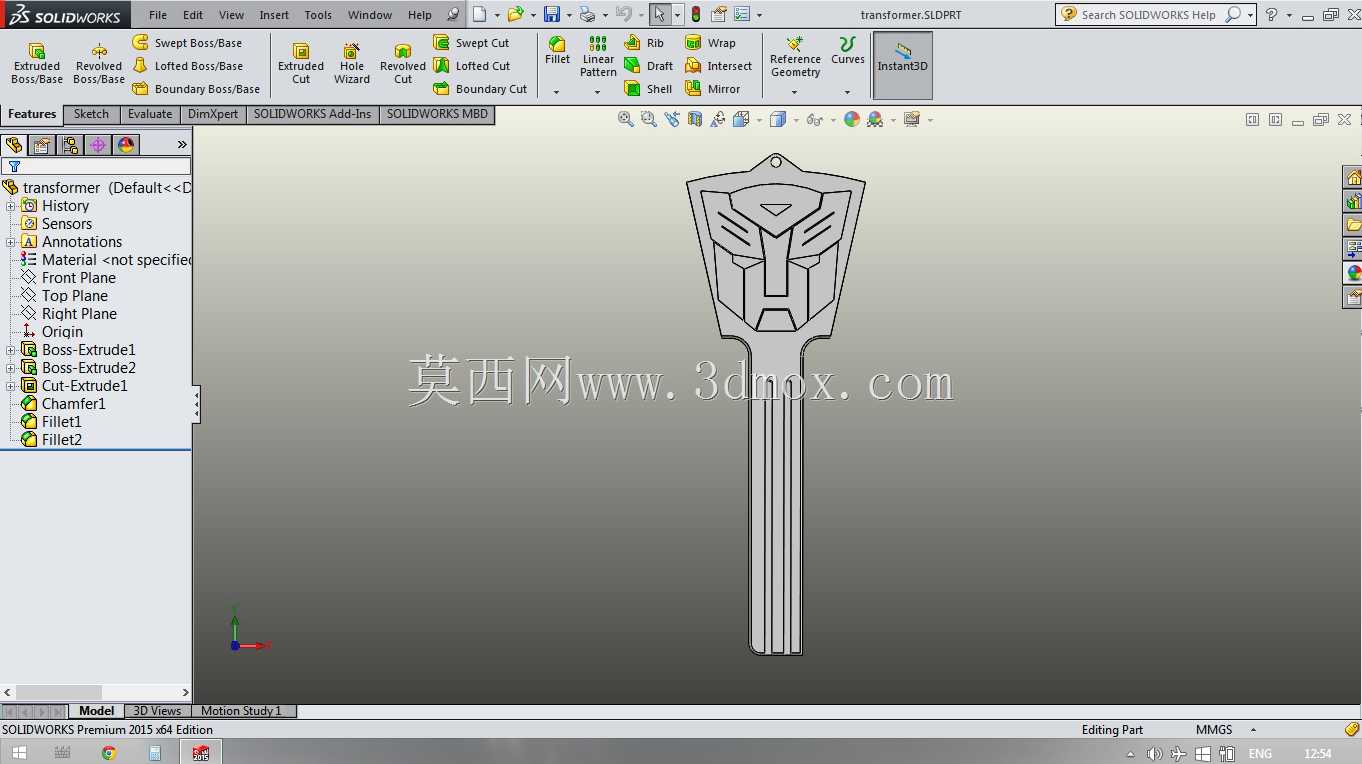Expand the History tree node
This screenshot has height=764, width=1362.
coord(11,206)
